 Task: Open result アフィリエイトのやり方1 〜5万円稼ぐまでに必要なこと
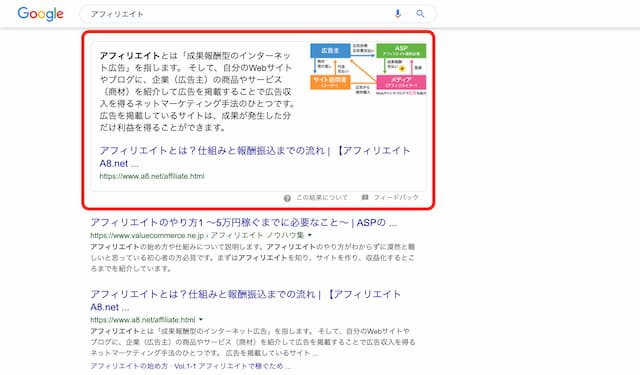point(244,223)
